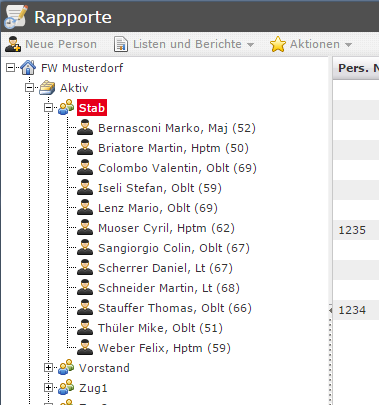Click the FW Musterdorf house icon

28,67
